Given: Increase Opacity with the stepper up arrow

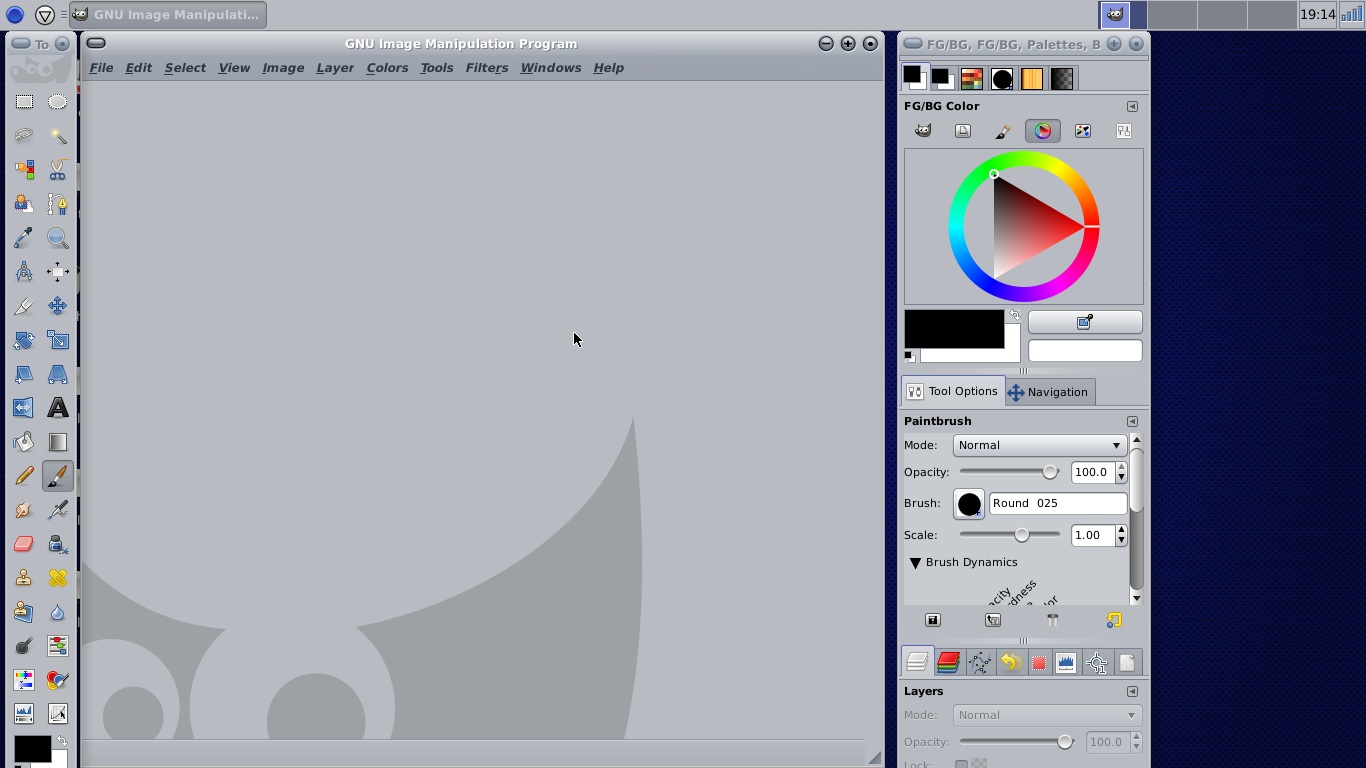Looking at the screenshot, I should tap(1121, 467).
